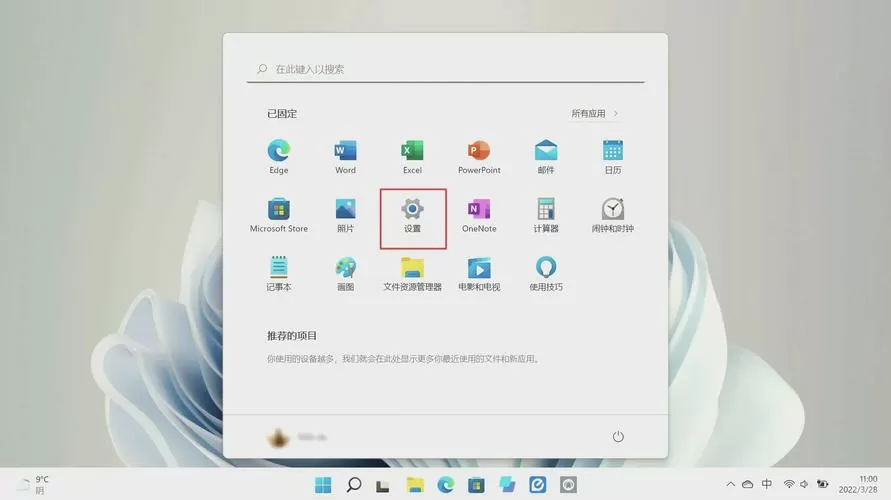The image size is (891, 500).
Task: Open the user account profile
Action: (x=297, y=437)
